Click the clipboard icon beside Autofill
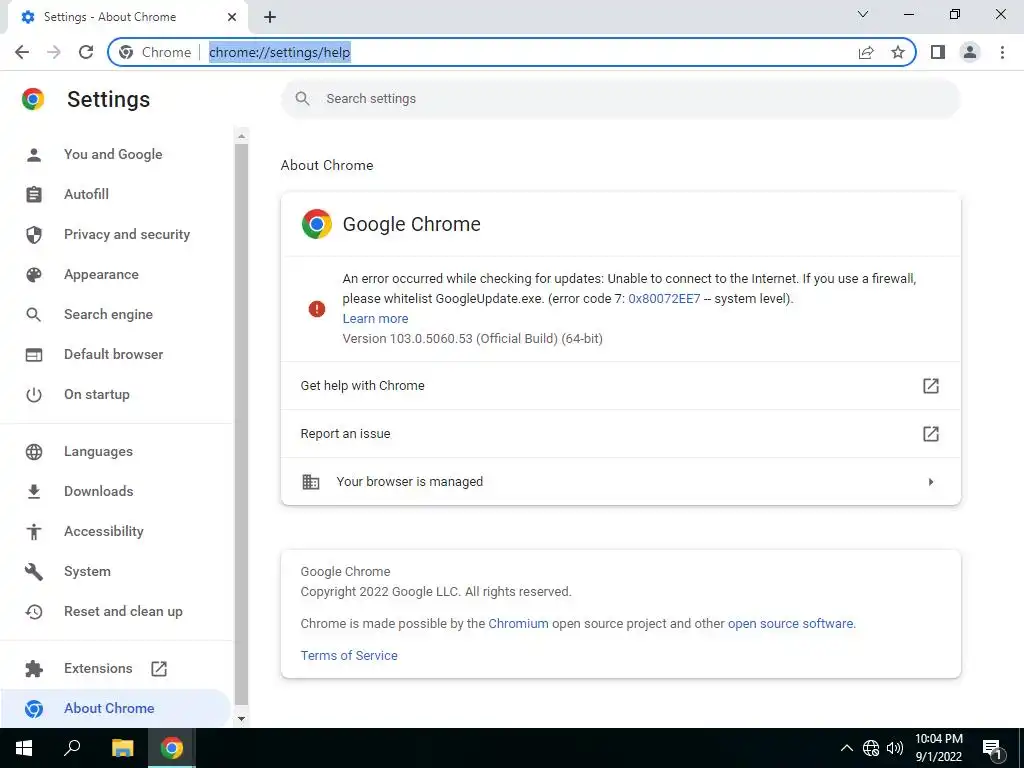The width and height of the screenshot is (1024, 768). click(x=34, y=195)
